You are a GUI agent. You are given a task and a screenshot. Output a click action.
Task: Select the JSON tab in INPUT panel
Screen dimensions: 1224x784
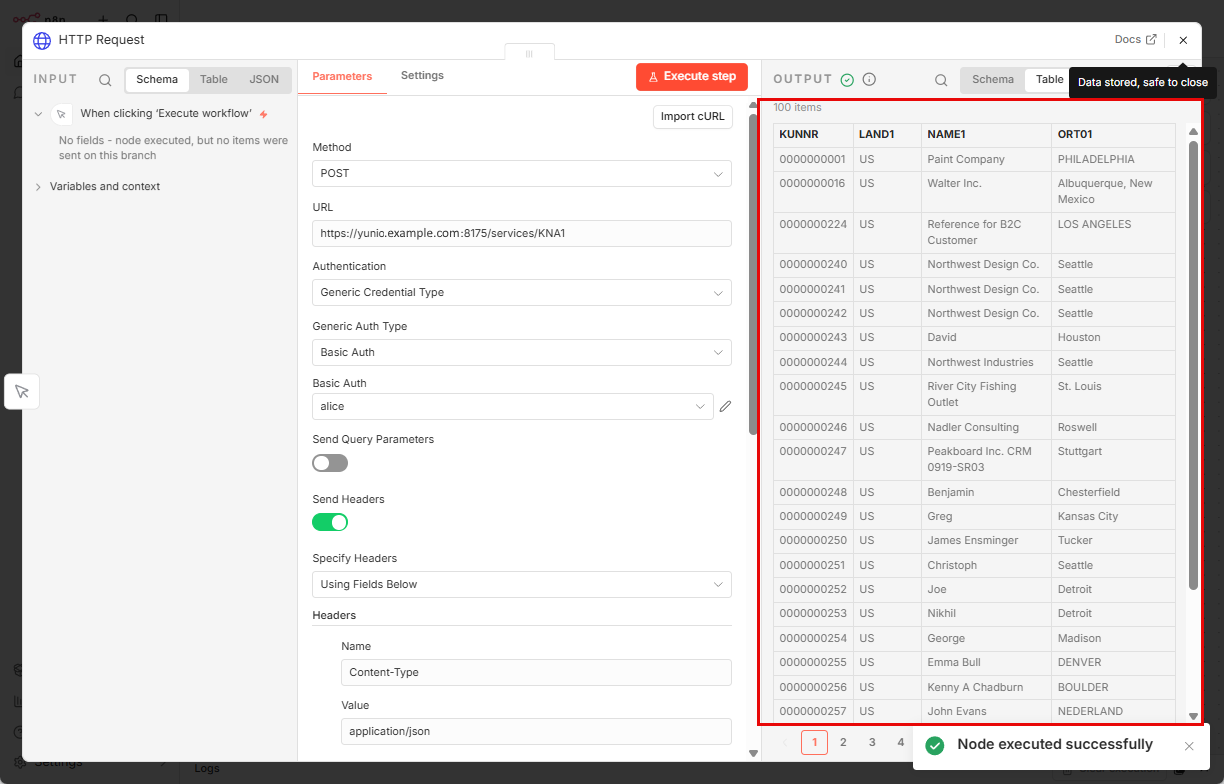[x=264, y=80]
